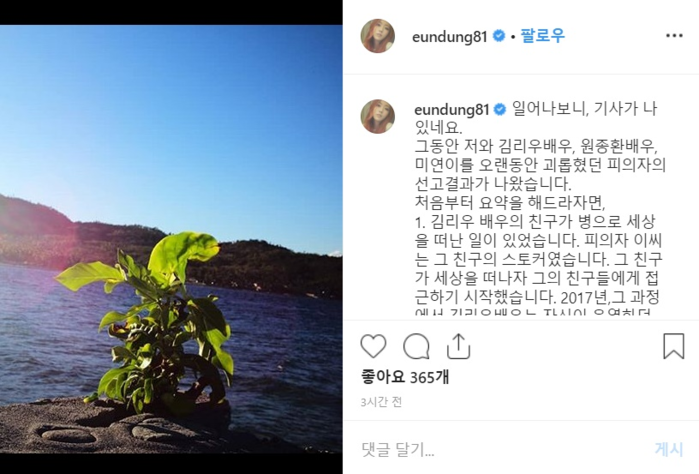
Task: View who liked via 좋아요 365개
Action: click(405, 377)
